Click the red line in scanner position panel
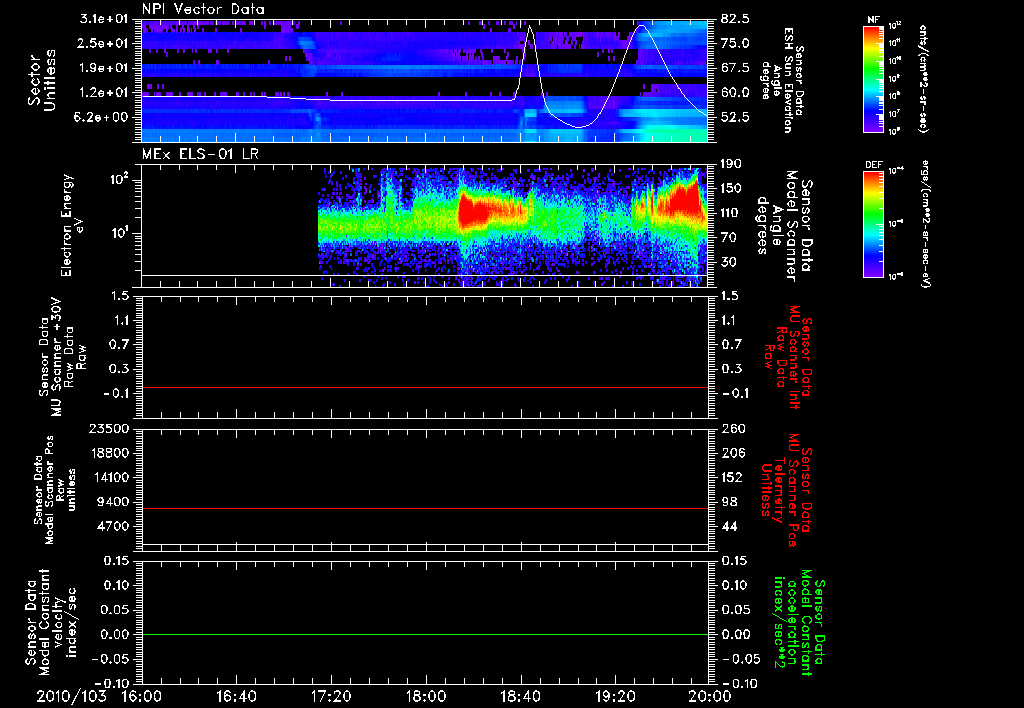 coord(425,508)
